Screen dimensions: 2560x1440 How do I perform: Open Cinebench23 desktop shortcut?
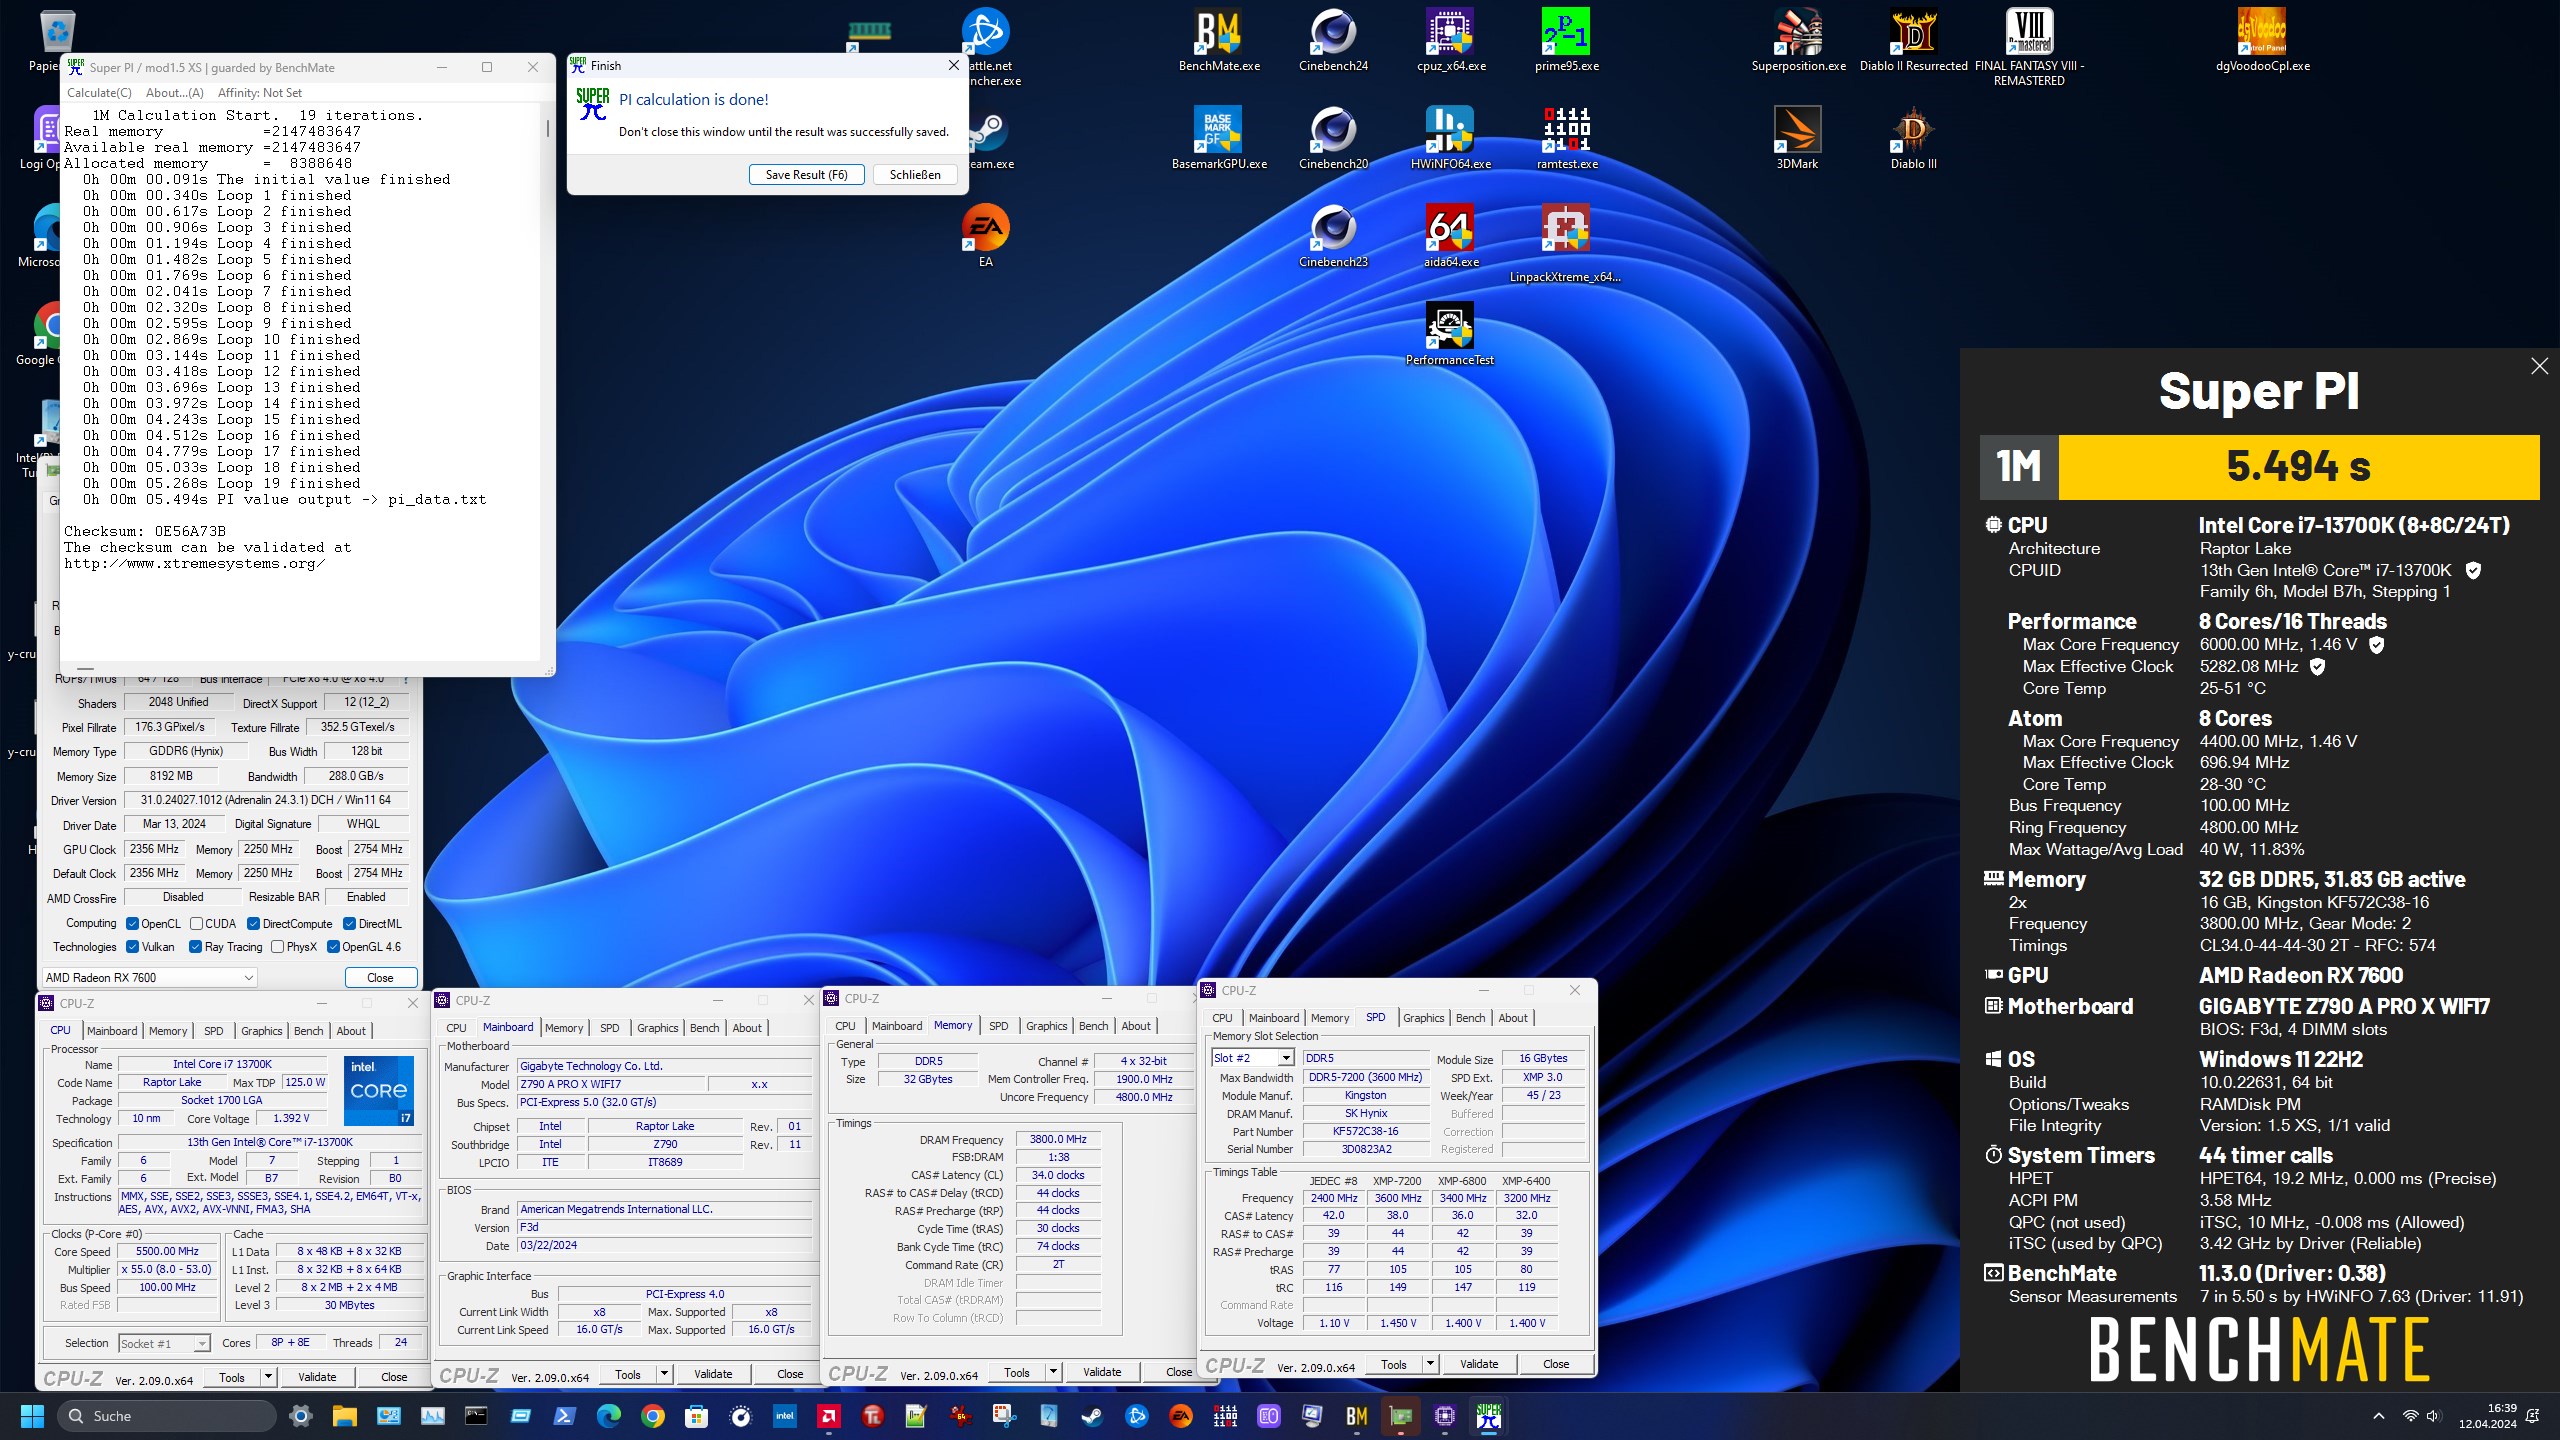[x=1333, y=236]
